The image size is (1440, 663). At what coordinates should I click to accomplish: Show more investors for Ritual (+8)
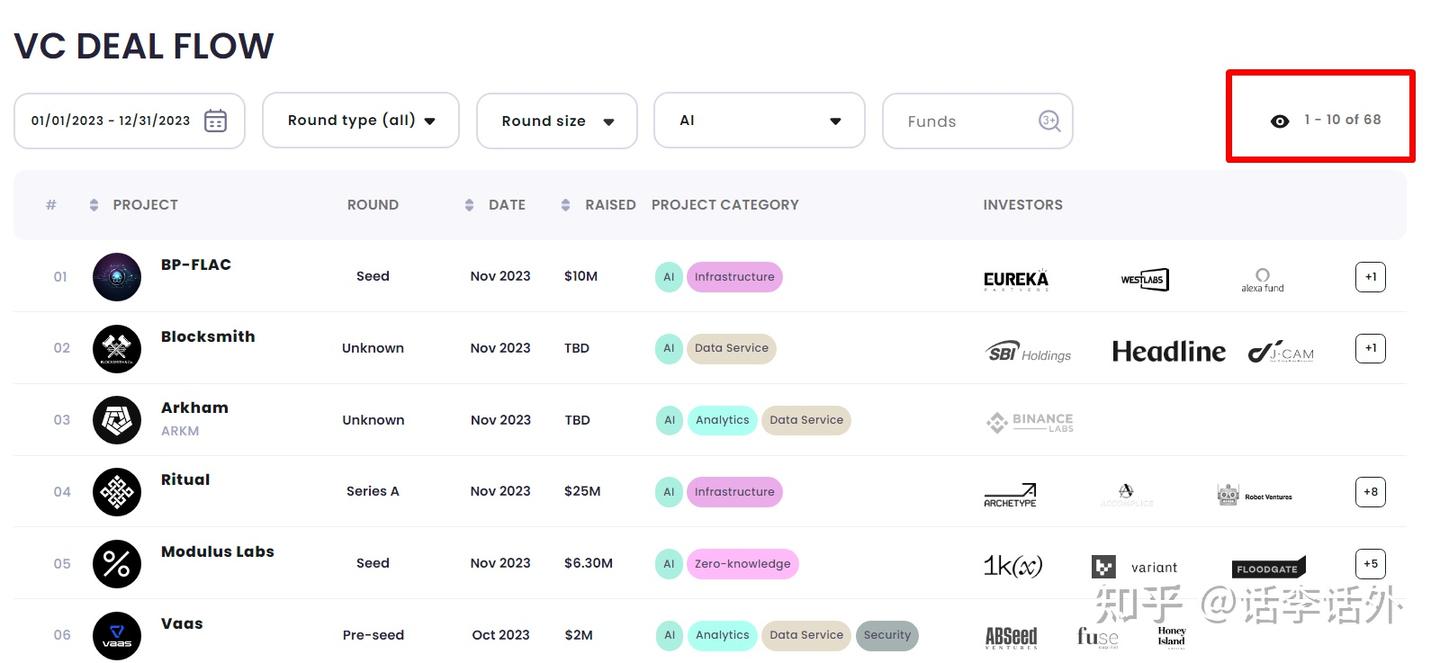tap(1370, 492)
